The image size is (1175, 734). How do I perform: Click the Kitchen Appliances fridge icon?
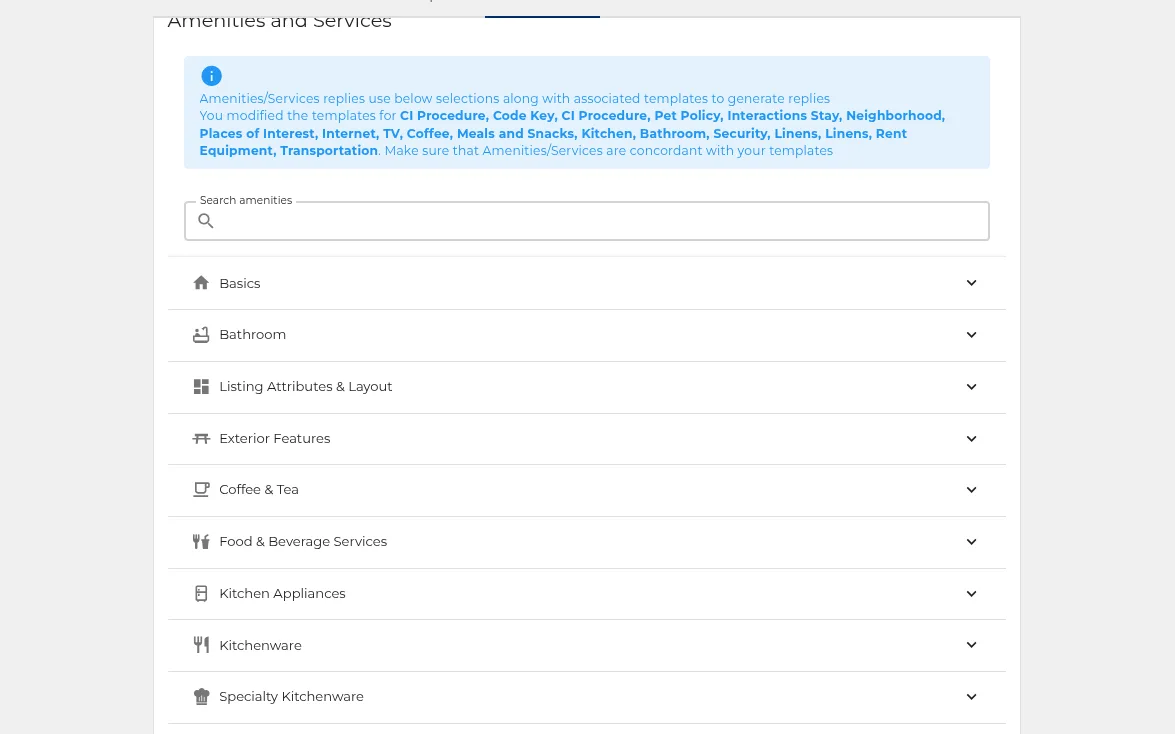coord(201,593)
